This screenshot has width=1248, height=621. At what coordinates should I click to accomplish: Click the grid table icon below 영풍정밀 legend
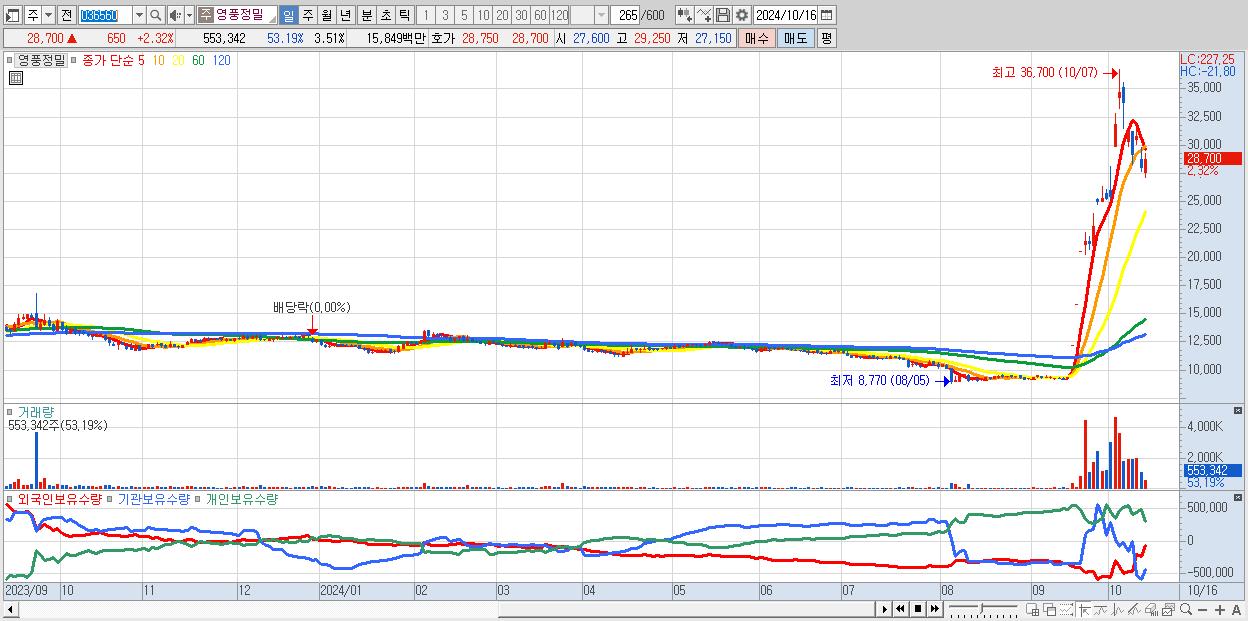[x=16, y=77]
